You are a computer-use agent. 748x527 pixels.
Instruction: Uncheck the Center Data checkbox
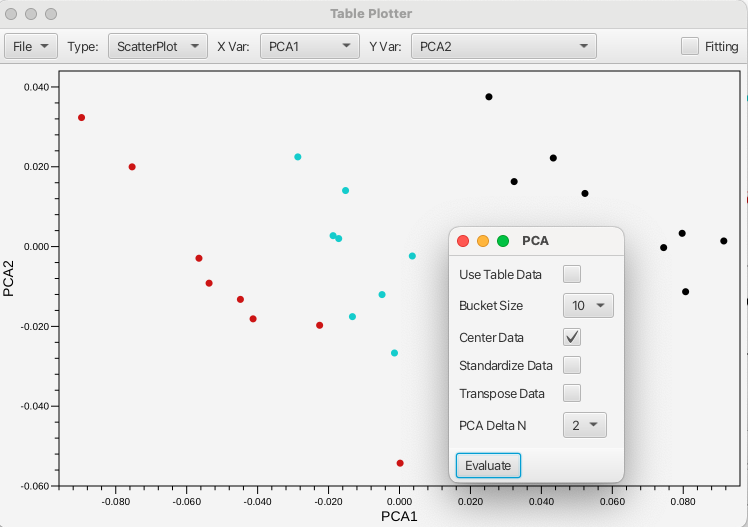click(572, 337)
